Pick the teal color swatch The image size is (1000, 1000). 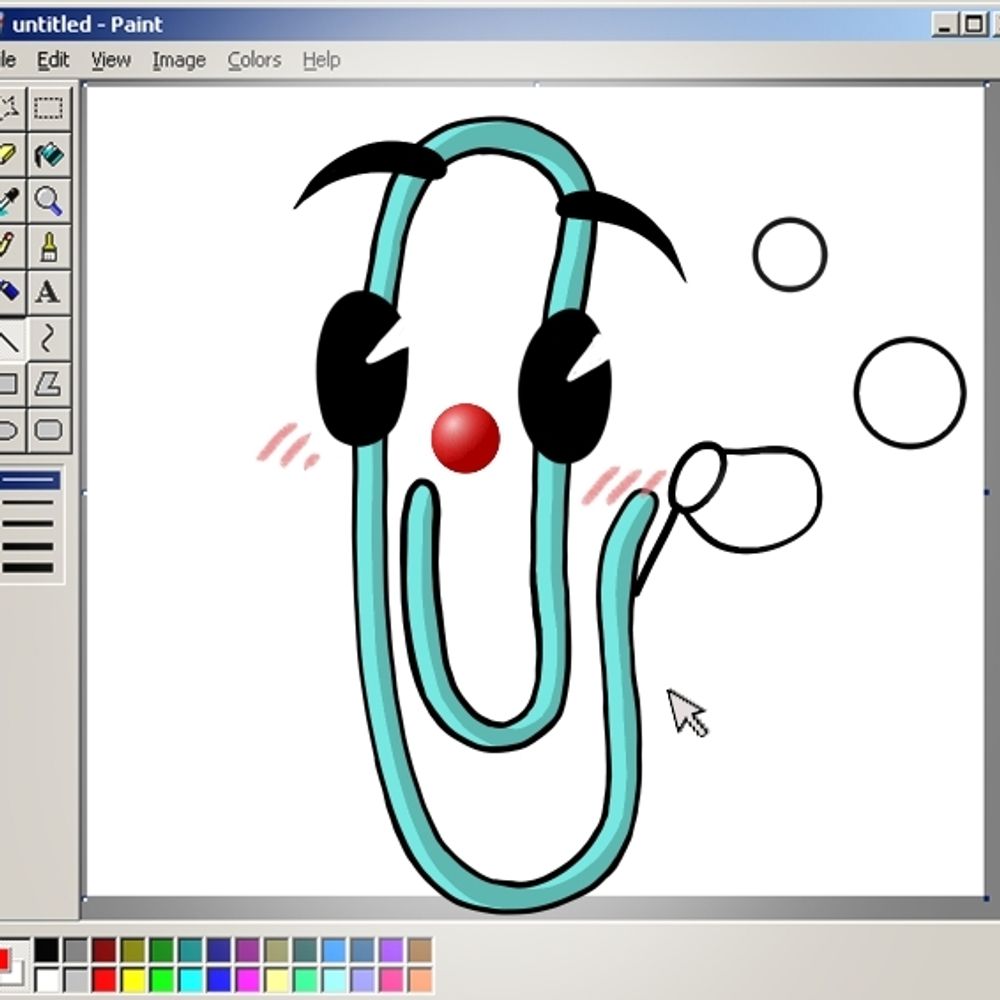pyautogui.click(x=190, y=950)
